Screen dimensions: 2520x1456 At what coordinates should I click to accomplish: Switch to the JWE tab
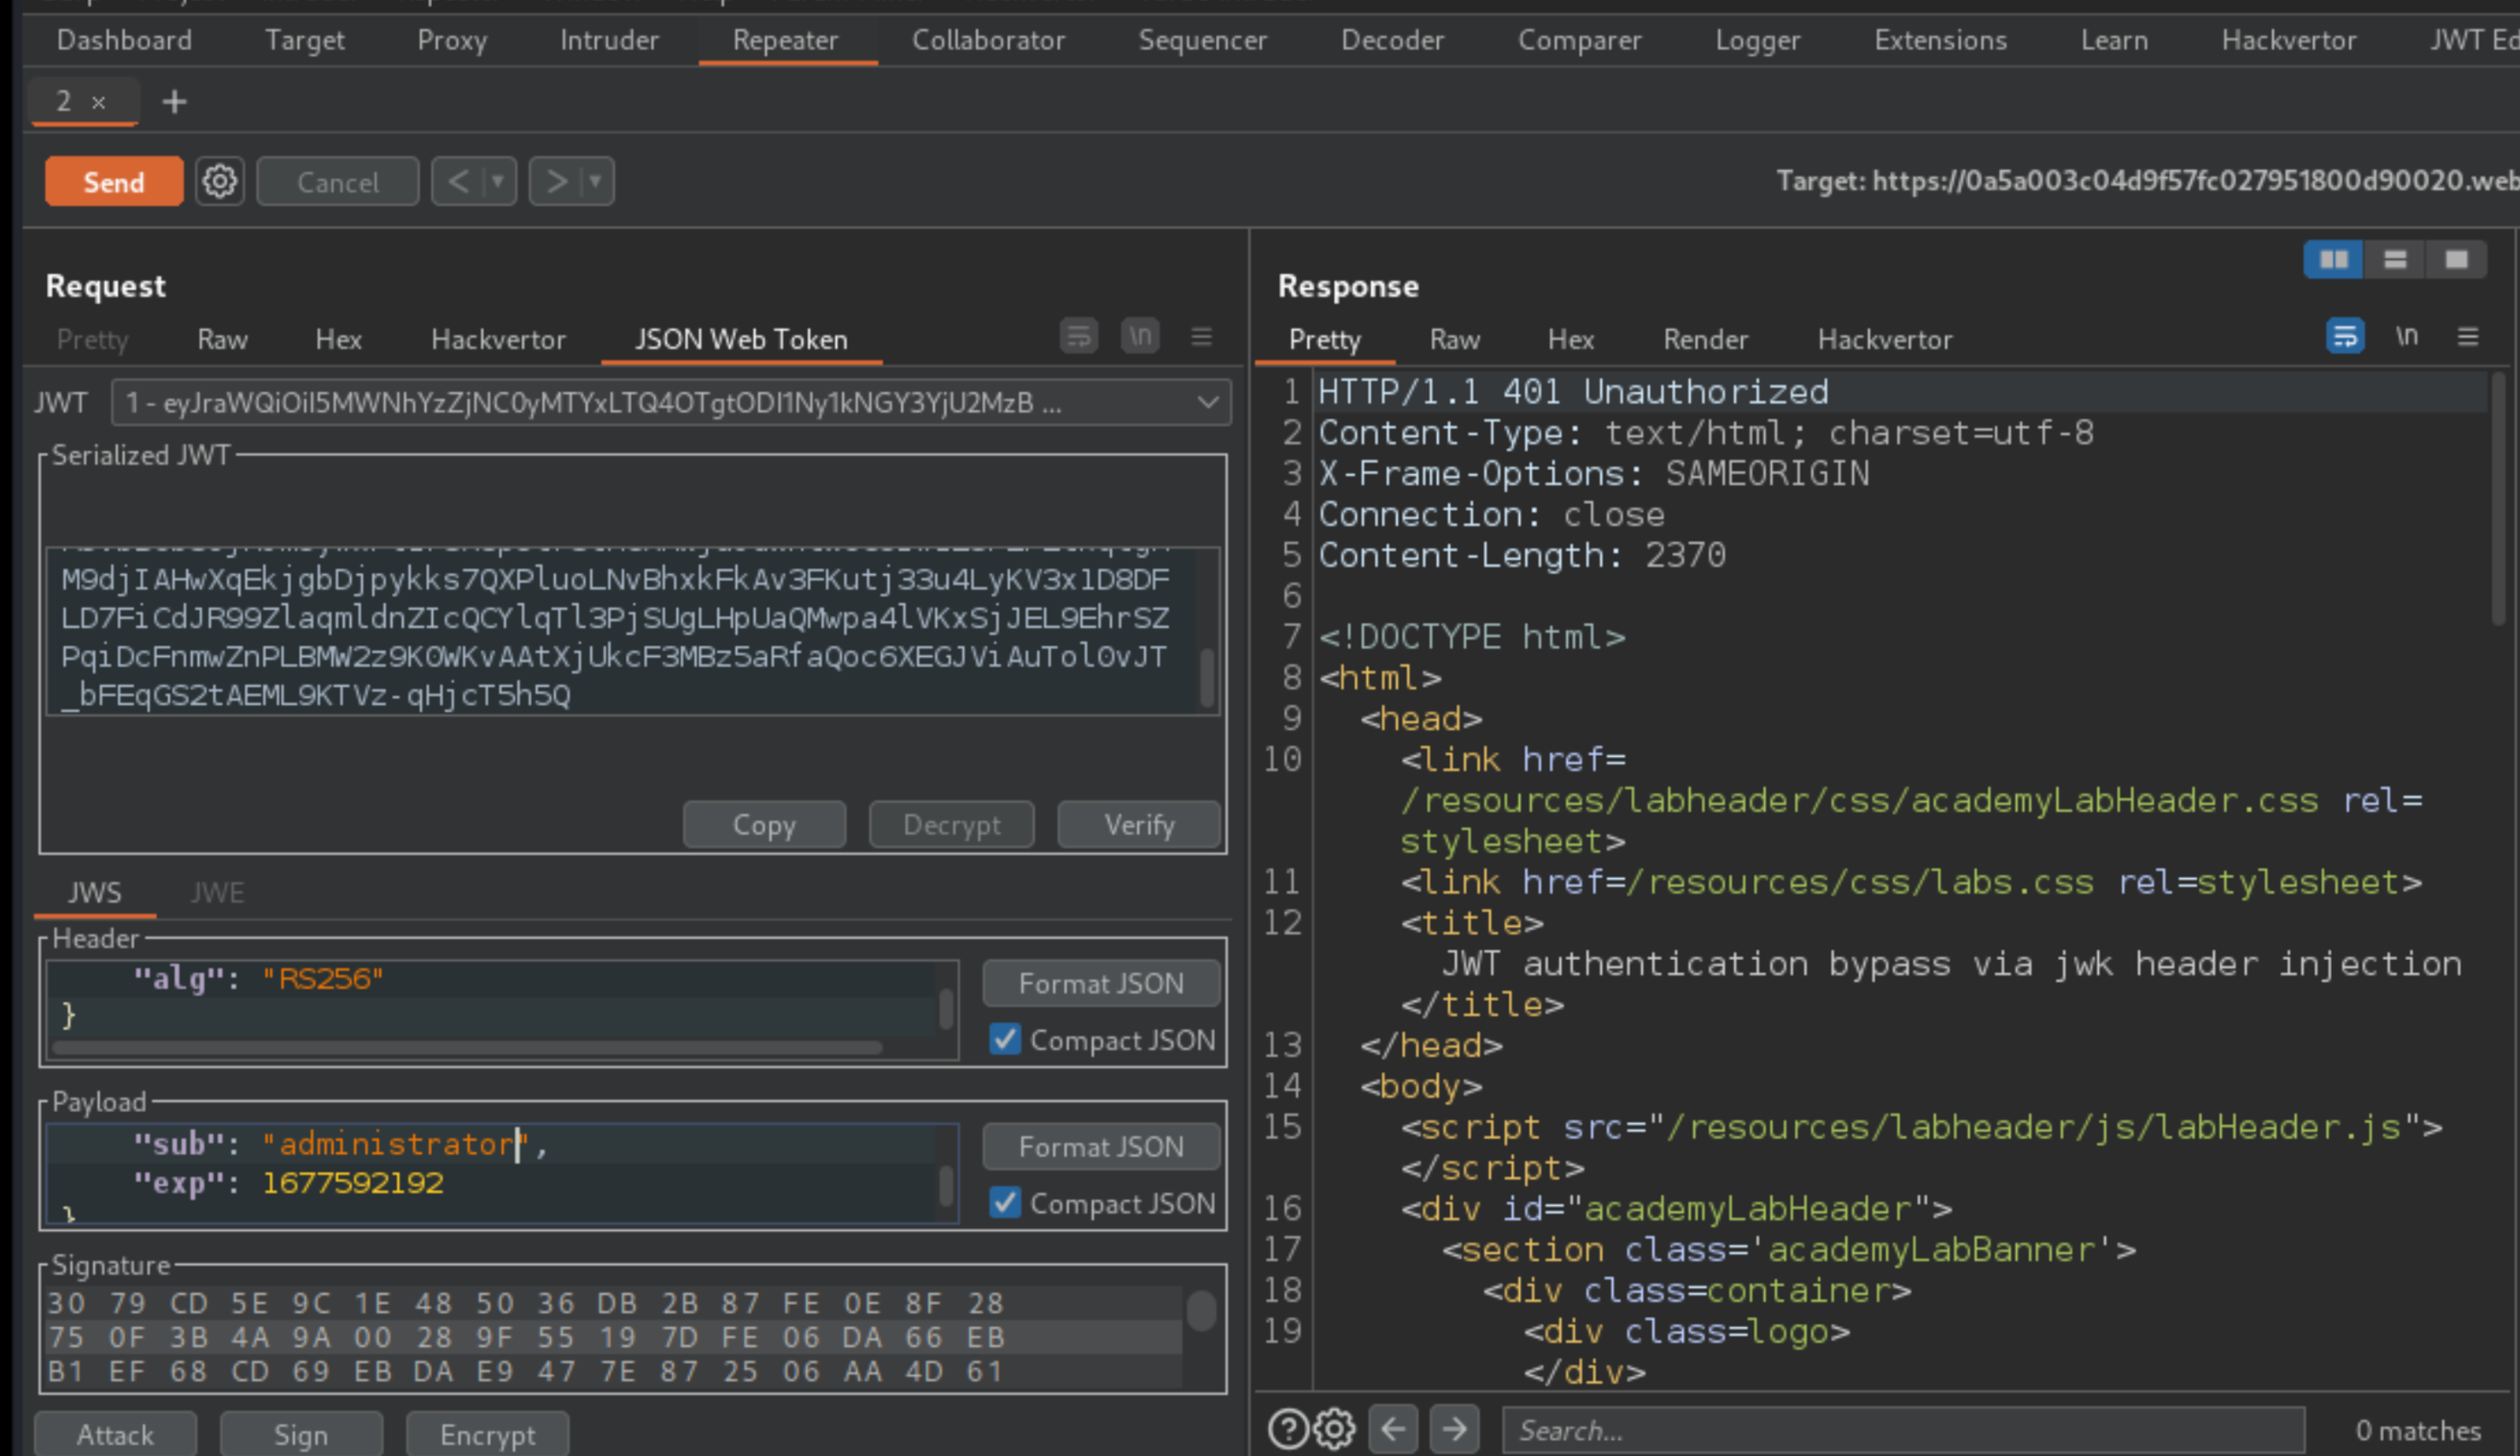(217, 893)
